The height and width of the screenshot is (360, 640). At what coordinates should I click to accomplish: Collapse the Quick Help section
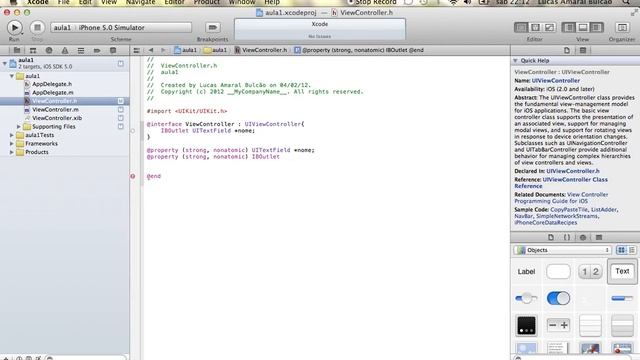point(515,60)
